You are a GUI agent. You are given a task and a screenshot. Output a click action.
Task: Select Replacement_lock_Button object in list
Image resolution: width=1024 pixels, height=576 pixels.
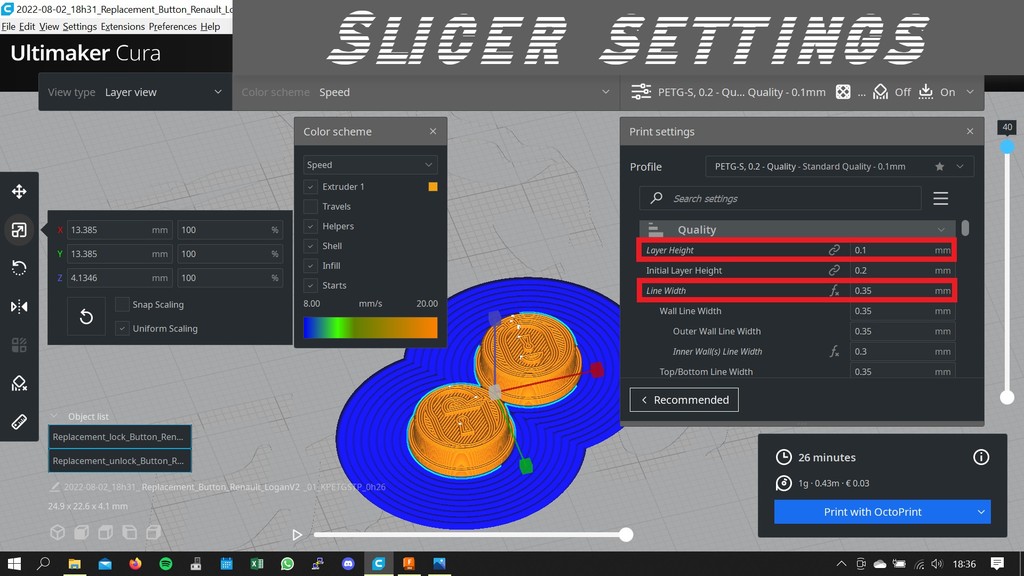point(120,437)
